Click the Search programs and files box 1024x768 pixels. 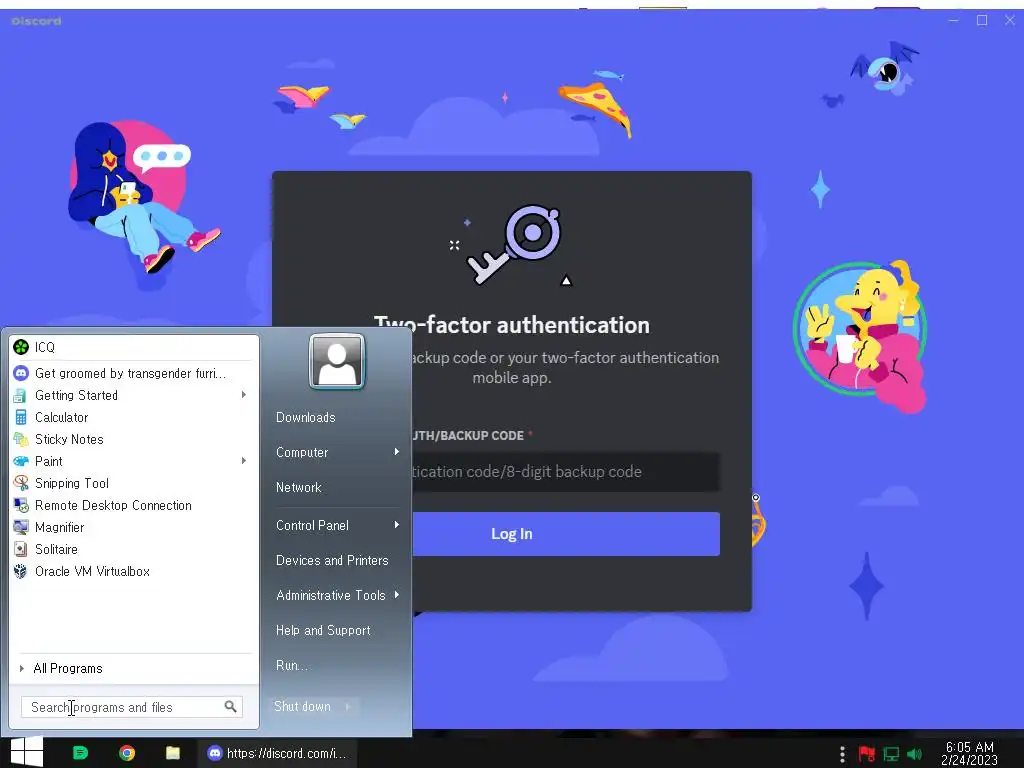point(132,707)
